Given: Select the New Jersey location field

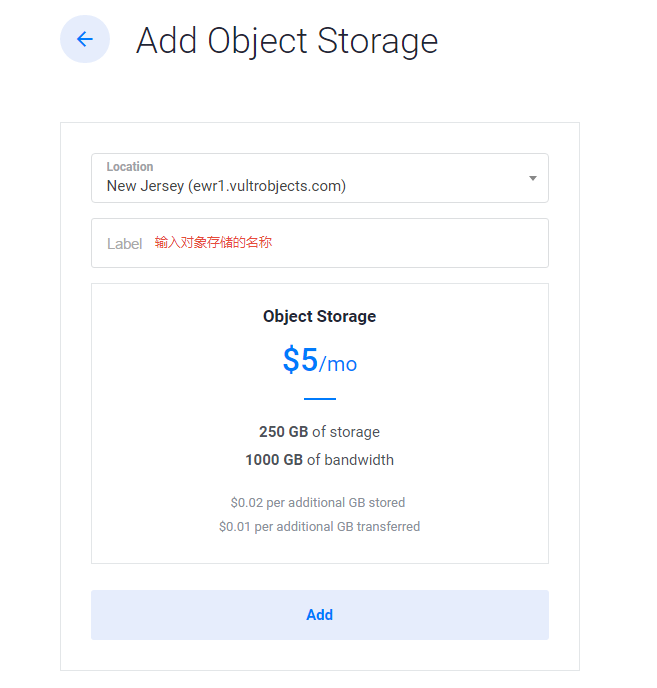Looking at the screenshot, I should 320,178.
